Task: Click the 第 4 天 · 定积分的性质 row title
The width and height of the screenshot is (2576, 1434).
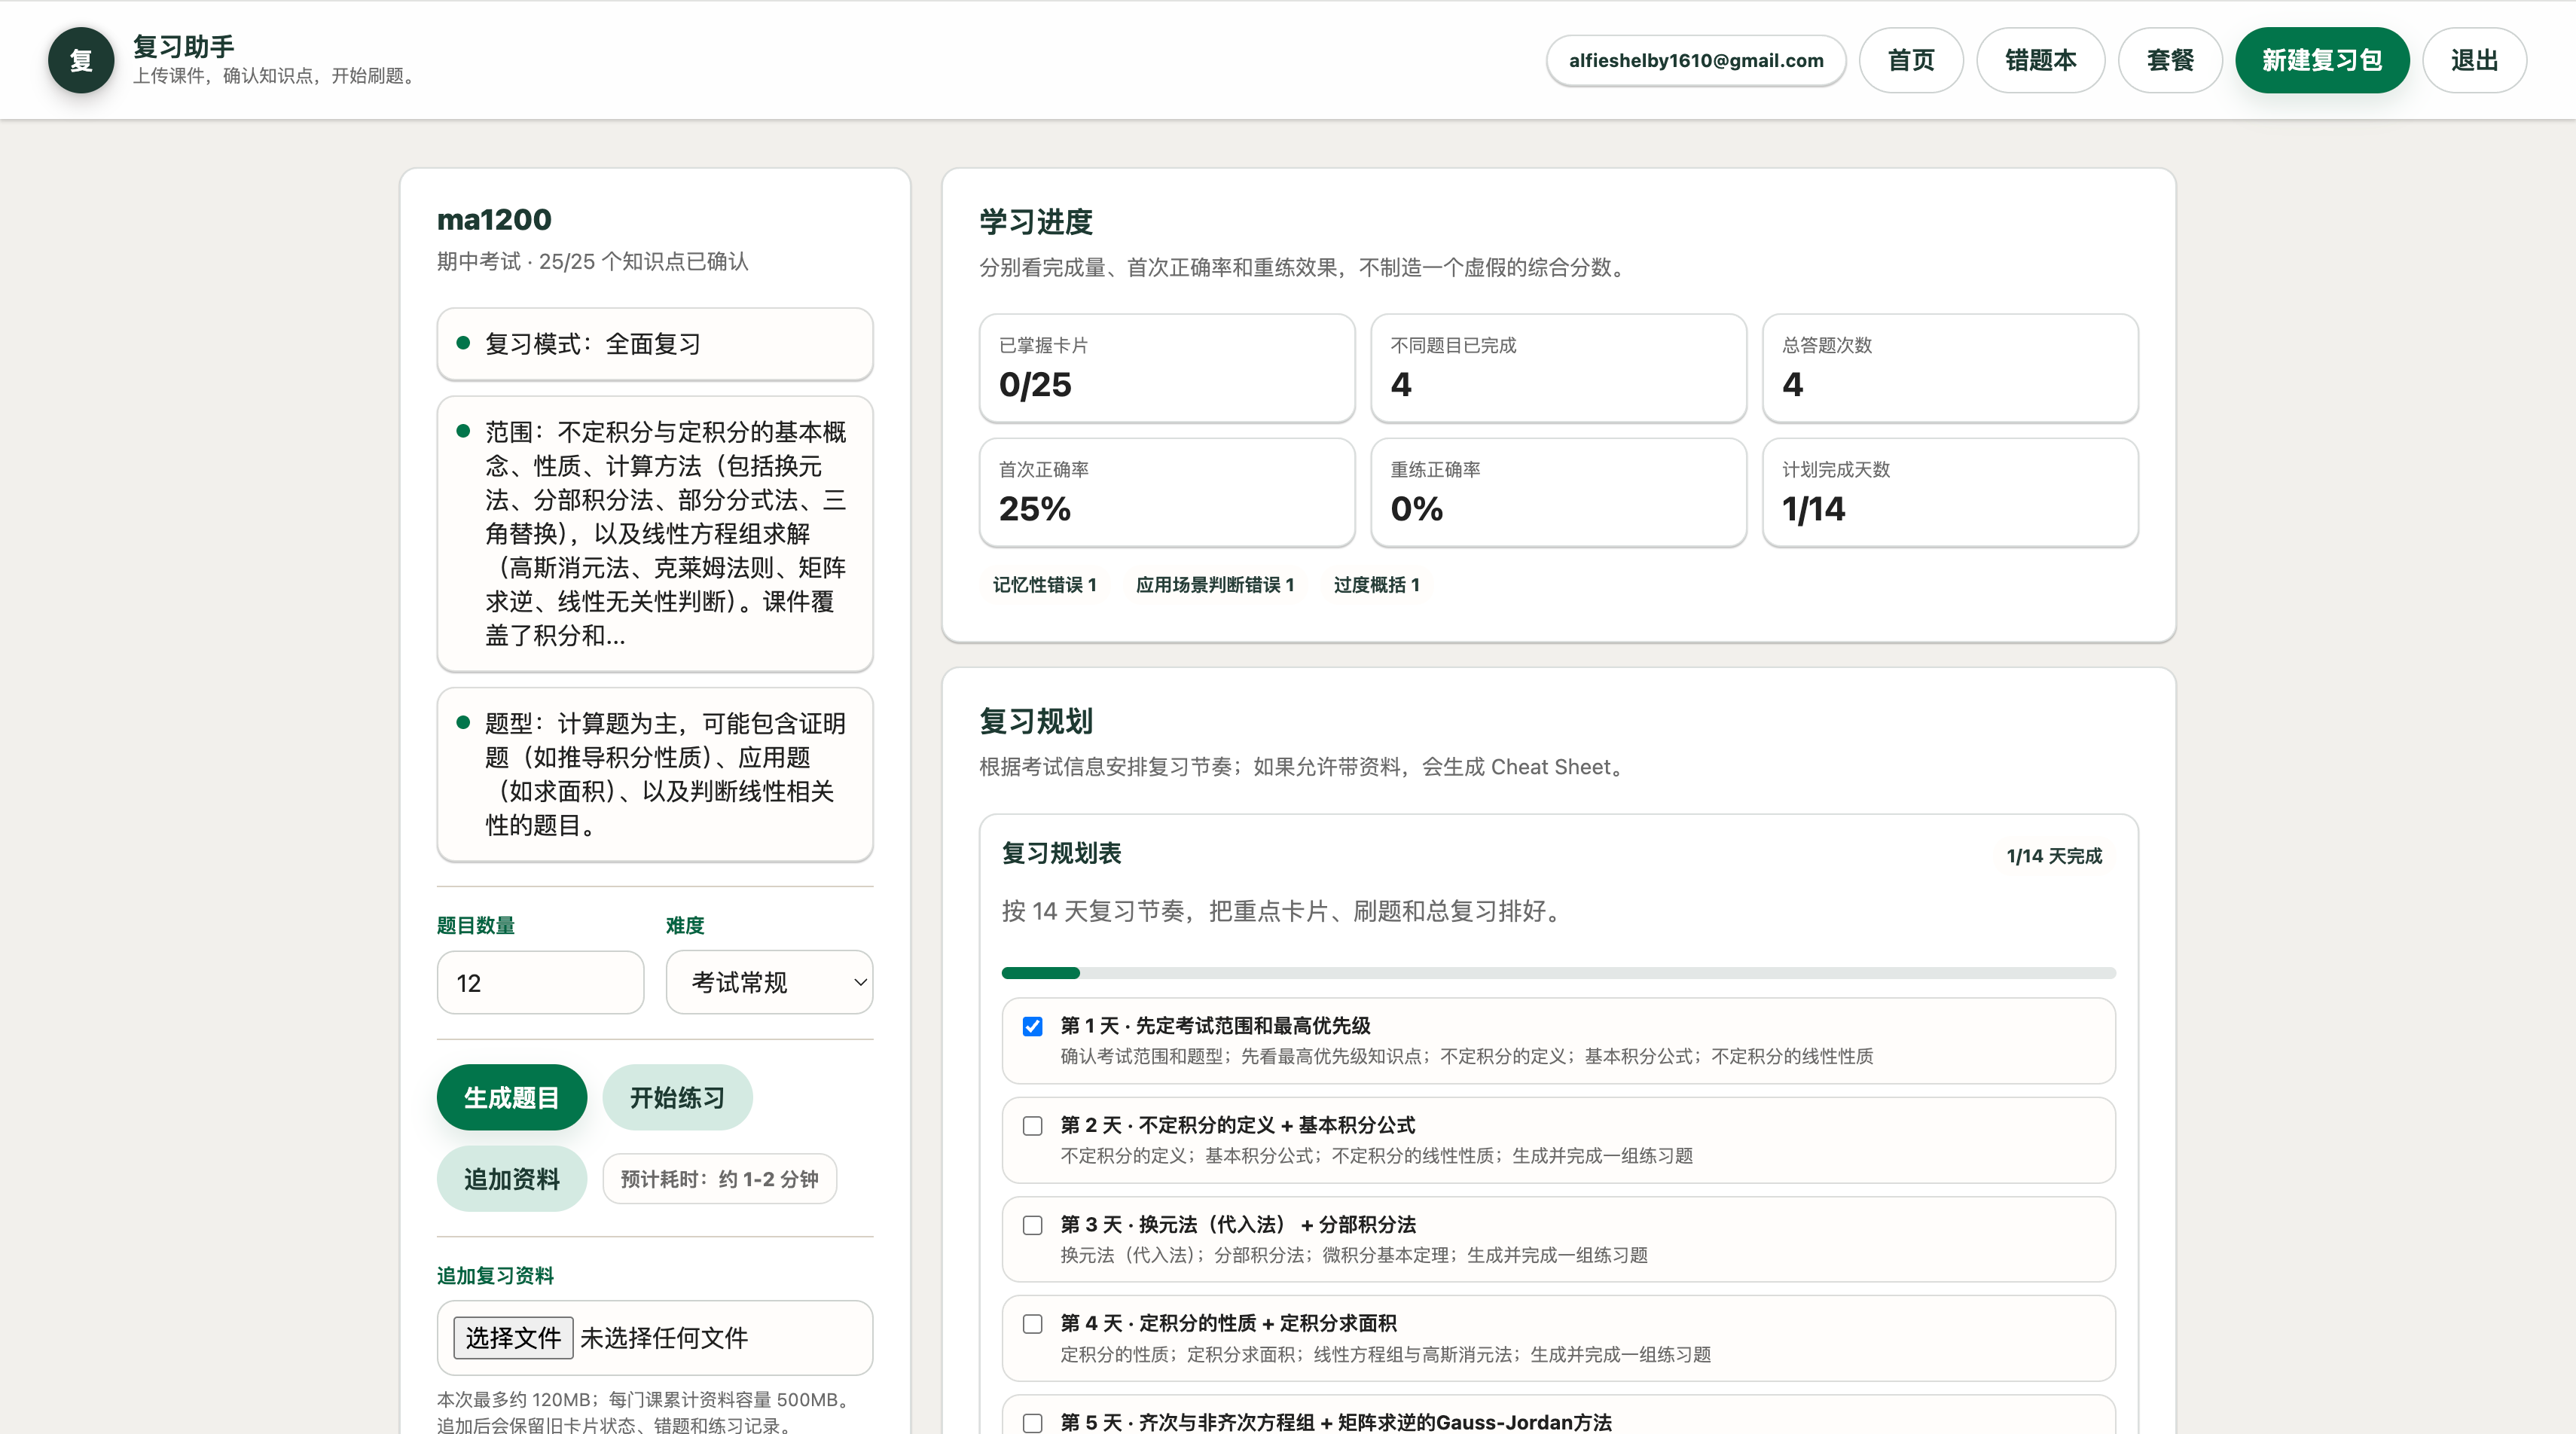Action: tap(1228, 1323)
